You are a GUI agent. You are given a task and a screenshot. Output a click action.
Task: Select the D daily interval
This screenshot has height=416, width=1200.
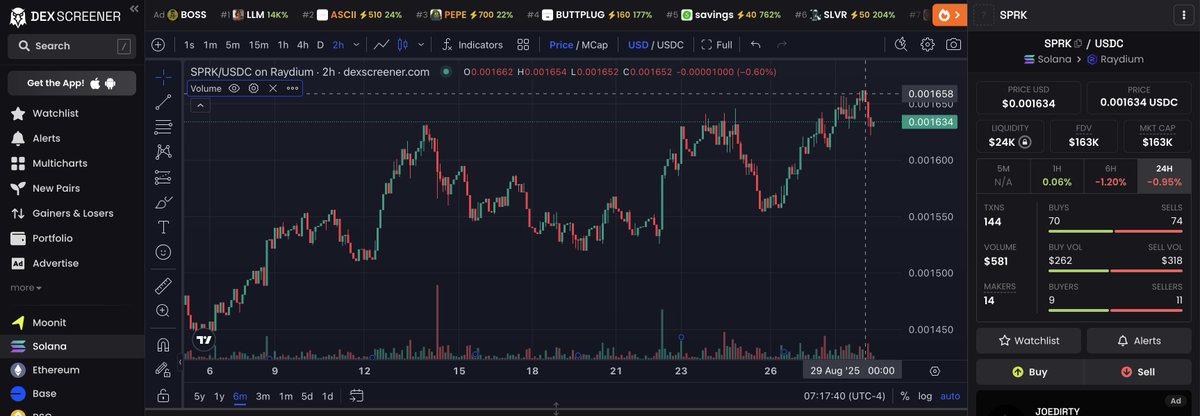point(320,45)
